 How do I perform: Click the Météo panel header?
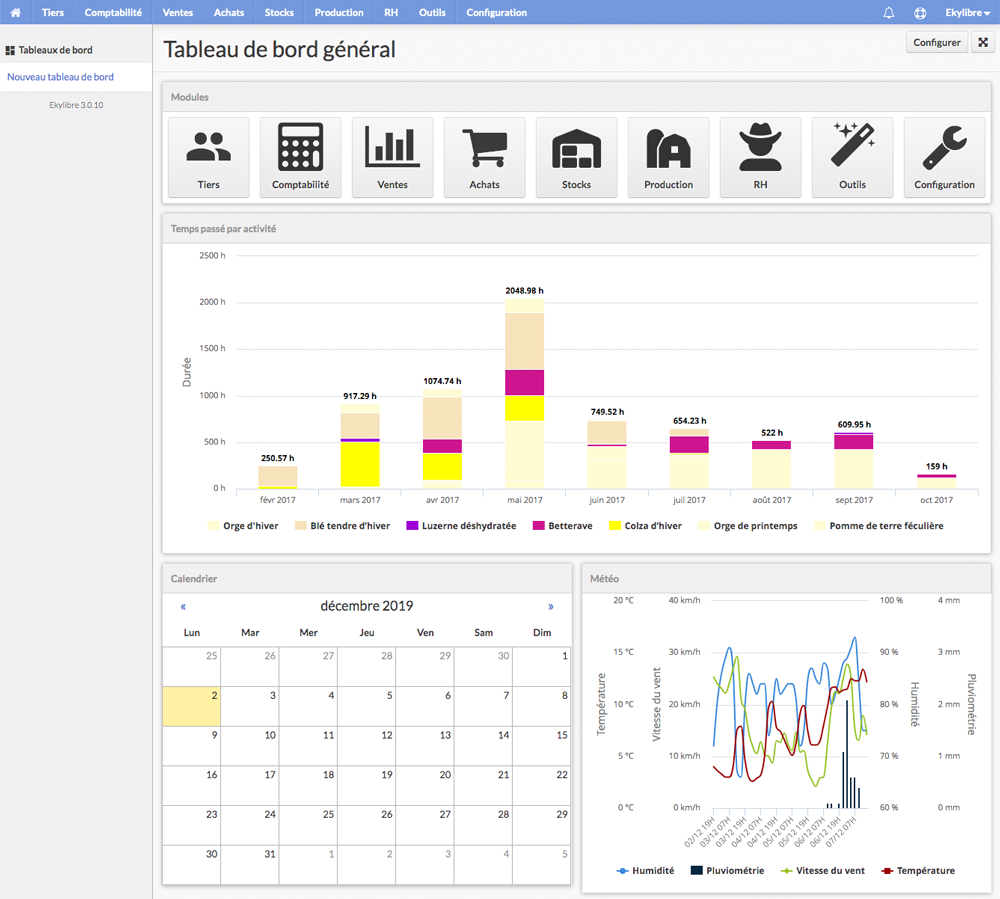click(x=604, y=579)
